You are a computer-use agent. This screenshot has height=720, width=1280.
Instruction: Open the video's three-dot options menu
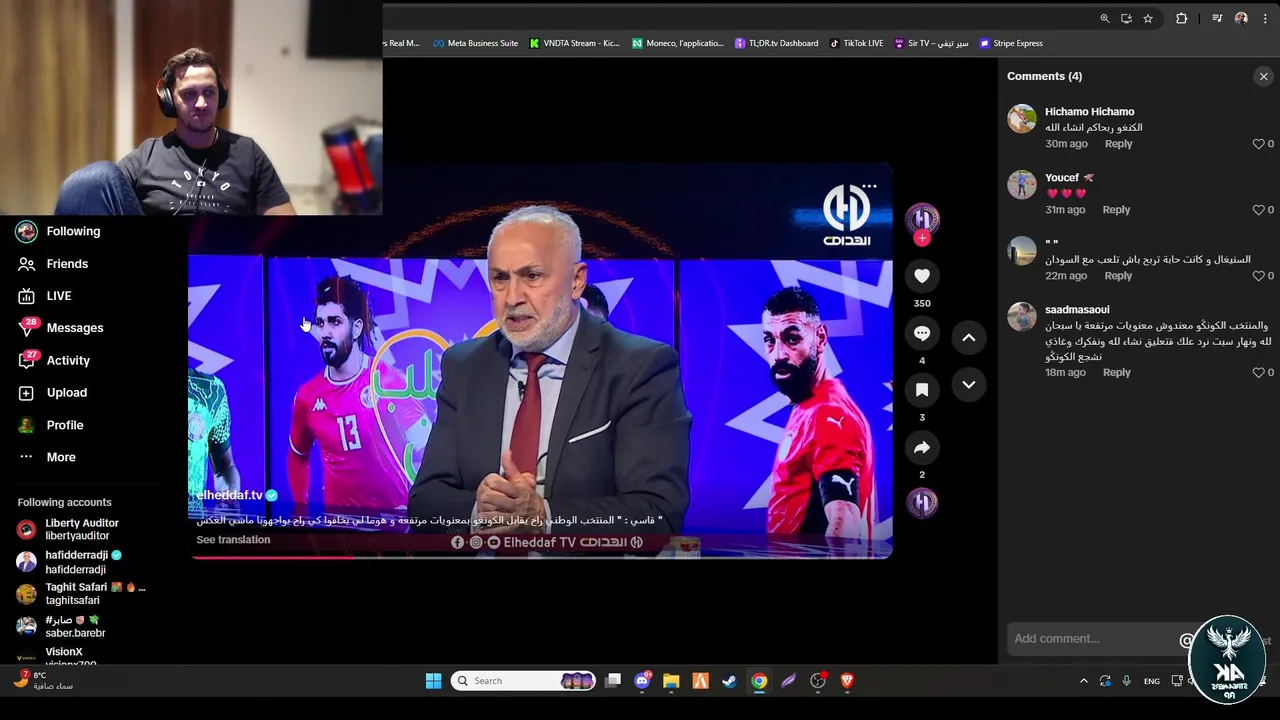click(870, 186)
